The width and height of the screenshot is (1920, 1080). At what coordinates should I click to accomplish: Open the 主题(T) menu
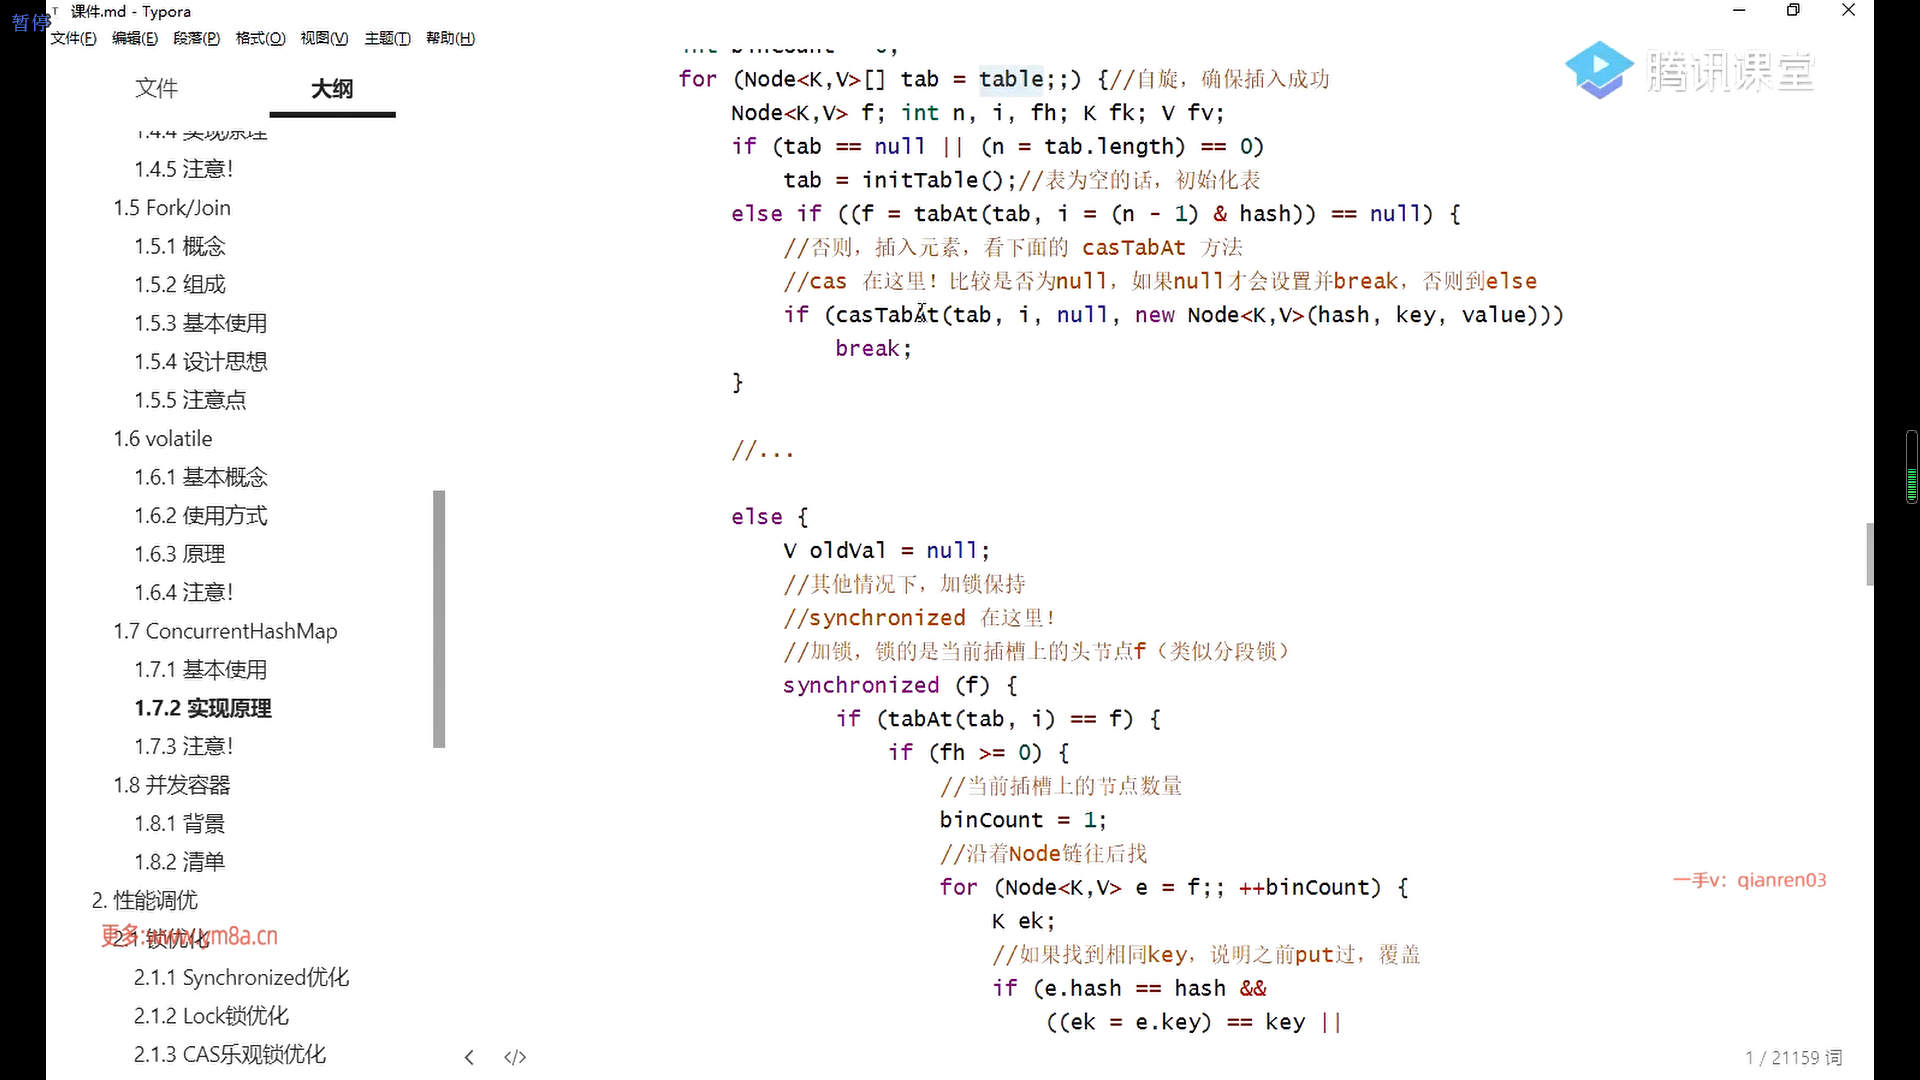tap(387, 38)
